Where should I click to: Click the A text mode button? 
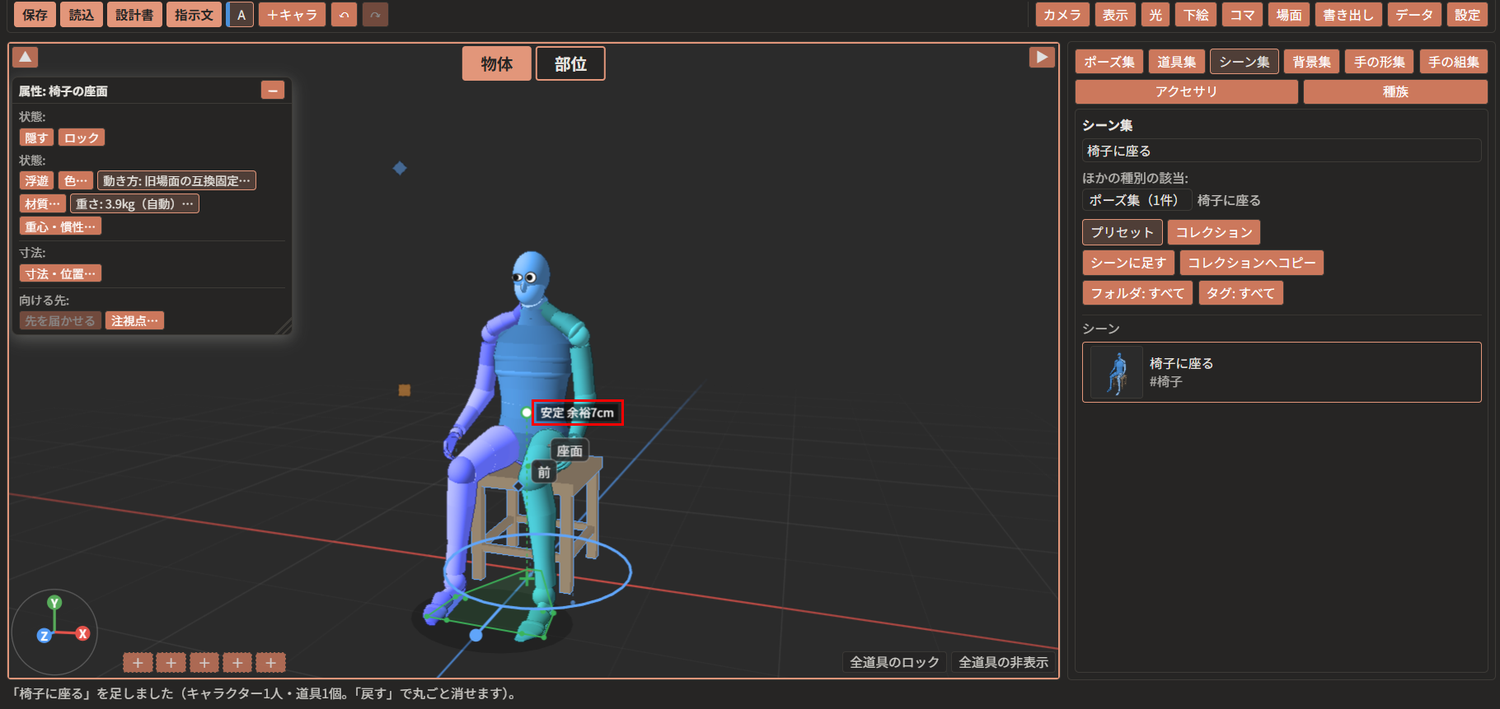(x=241, y=15)
